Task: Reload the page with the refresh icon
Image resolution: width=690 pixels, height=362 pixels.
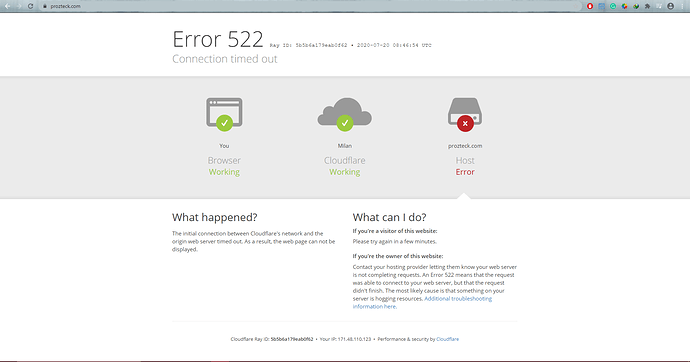Action: (x=30, y=6)
